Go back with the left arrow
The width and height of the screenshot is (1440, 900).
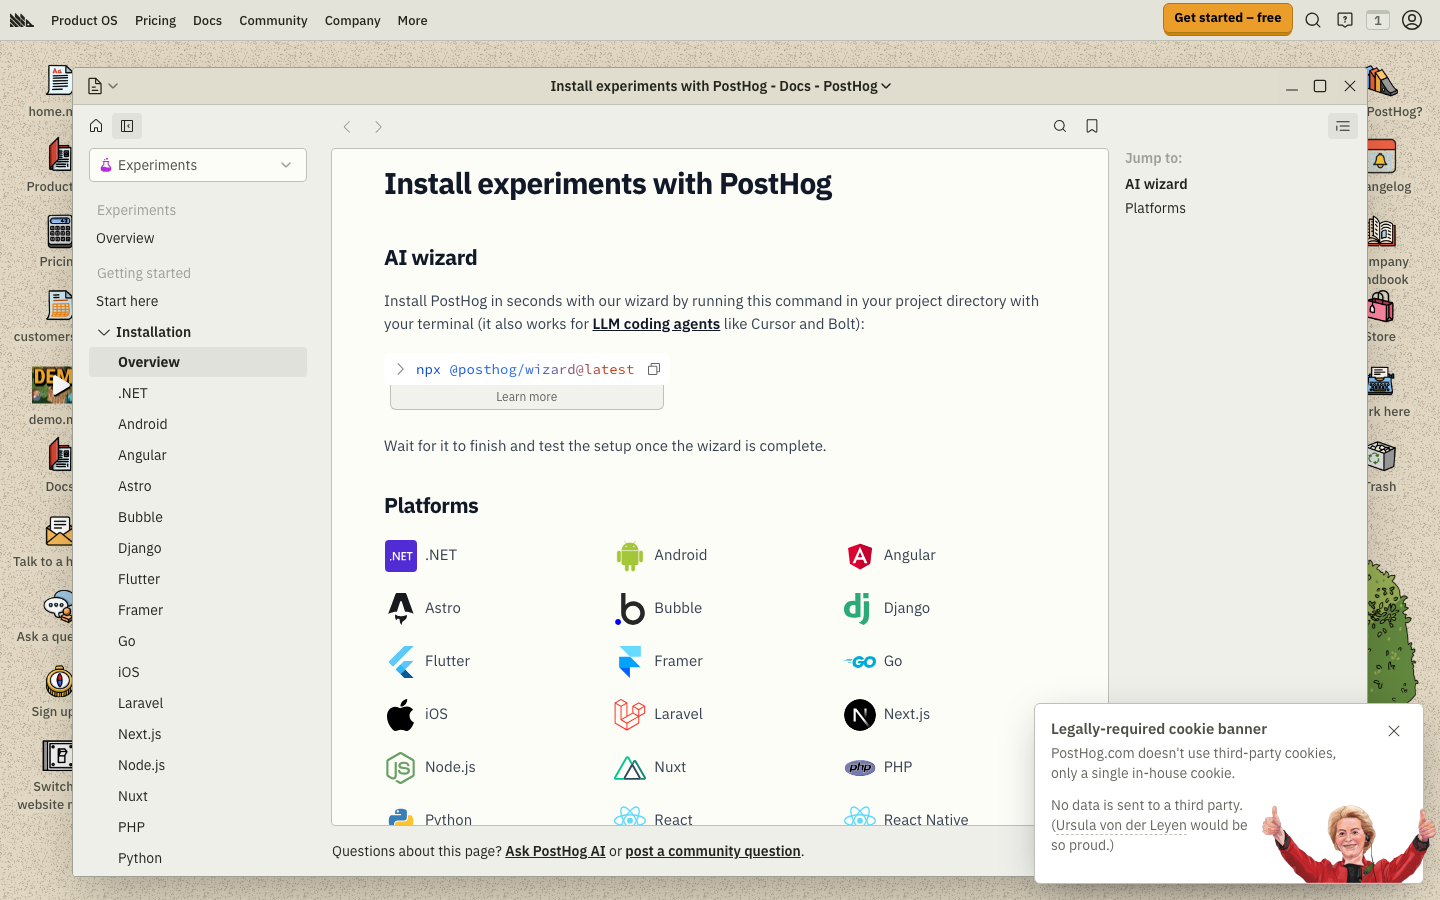347,127
